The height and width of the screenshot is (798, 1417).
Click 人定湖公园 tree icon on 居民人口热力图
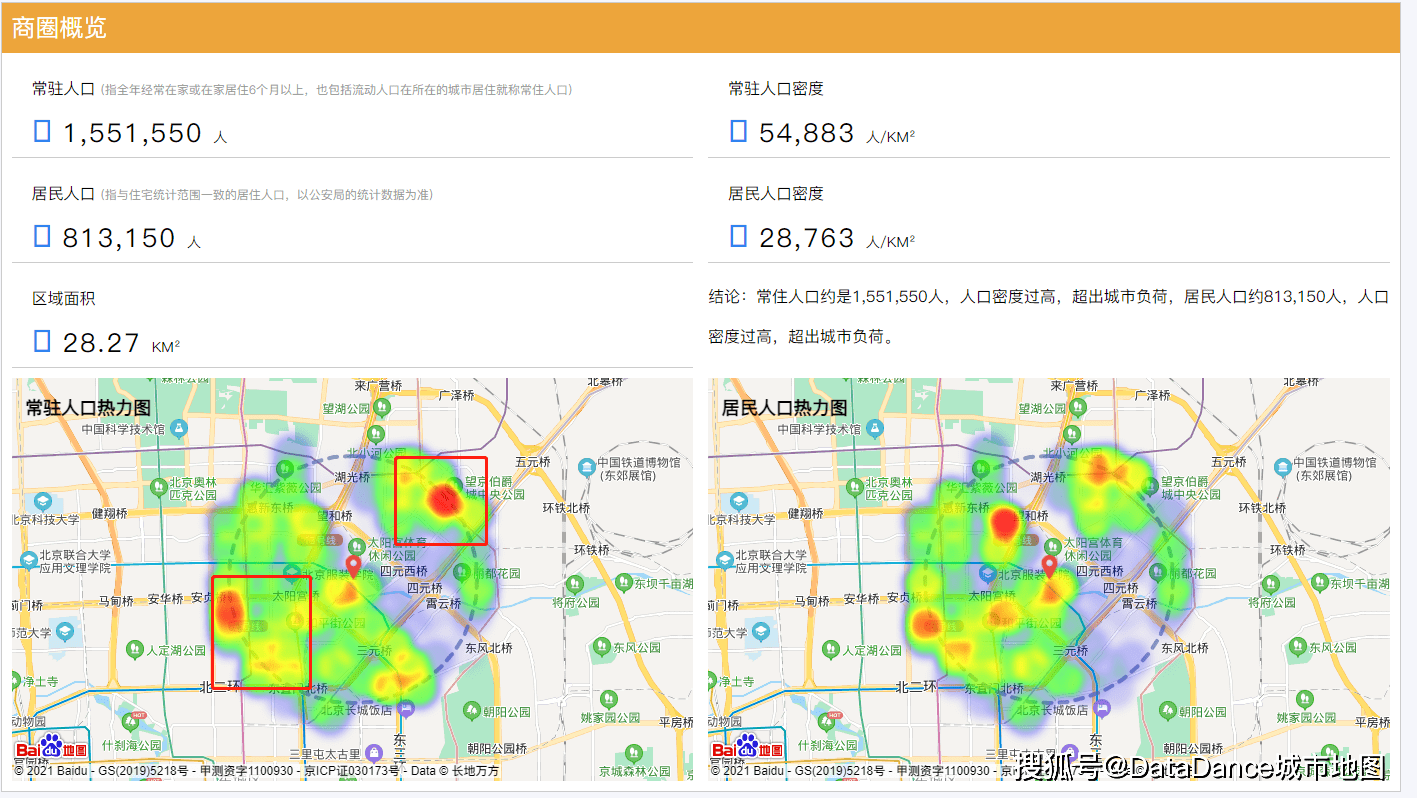pyautogui.click(x=831, y=650)
